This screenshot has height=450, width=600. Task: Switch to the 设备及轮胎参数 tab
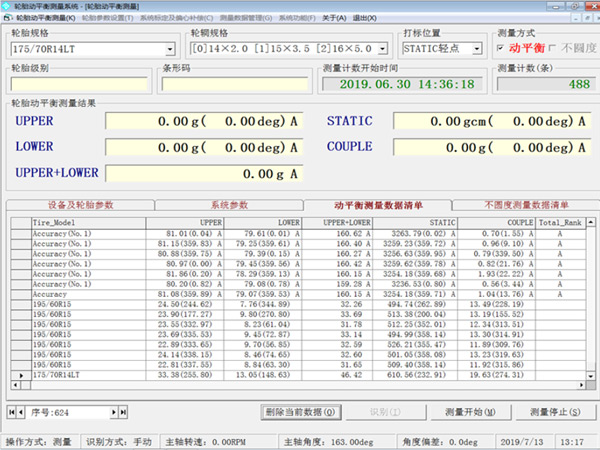pyautogui.click(x=80, y=205)
